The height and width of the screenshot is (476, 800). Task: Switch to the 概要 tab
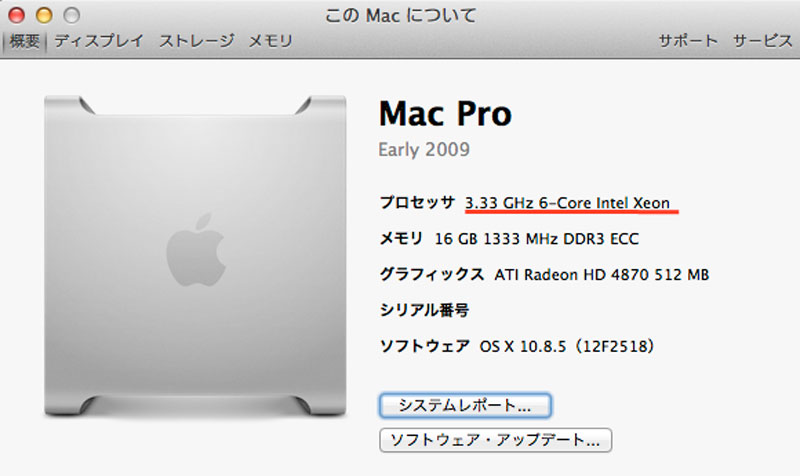coord(24,41)
